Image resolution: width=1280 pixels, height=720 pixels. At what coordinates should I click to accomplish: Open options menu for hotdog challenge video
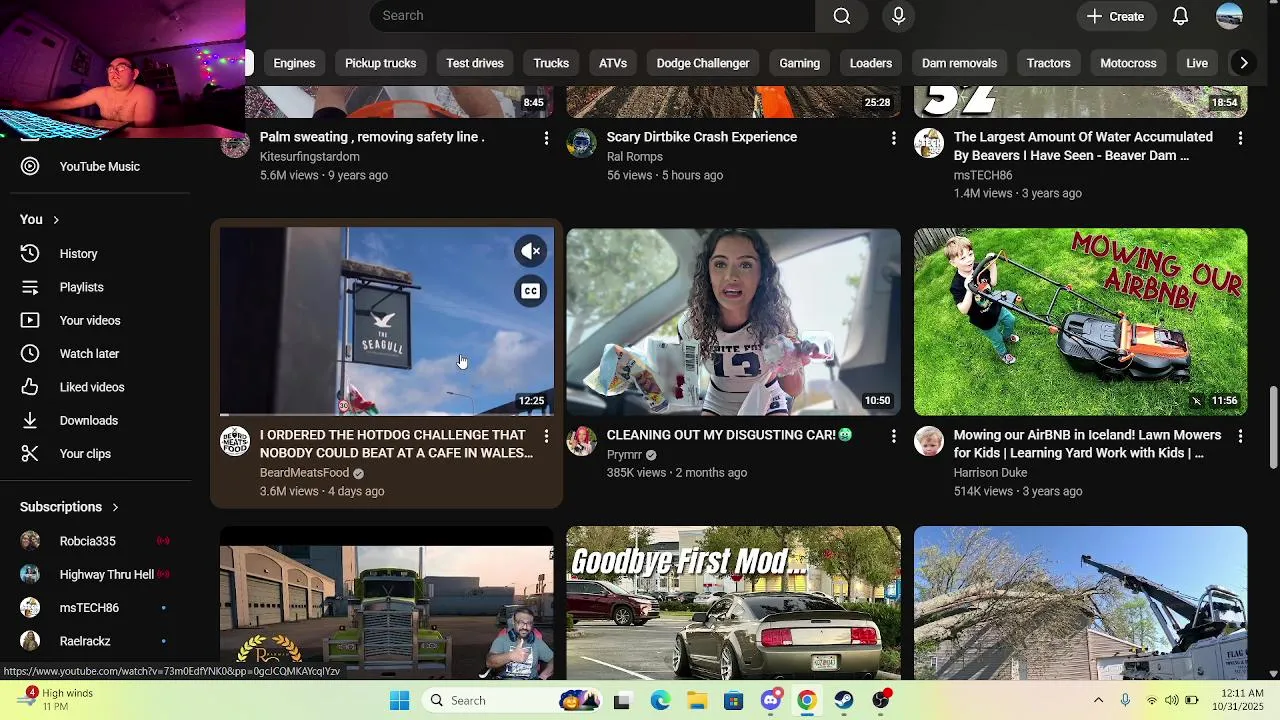point(546,436)
